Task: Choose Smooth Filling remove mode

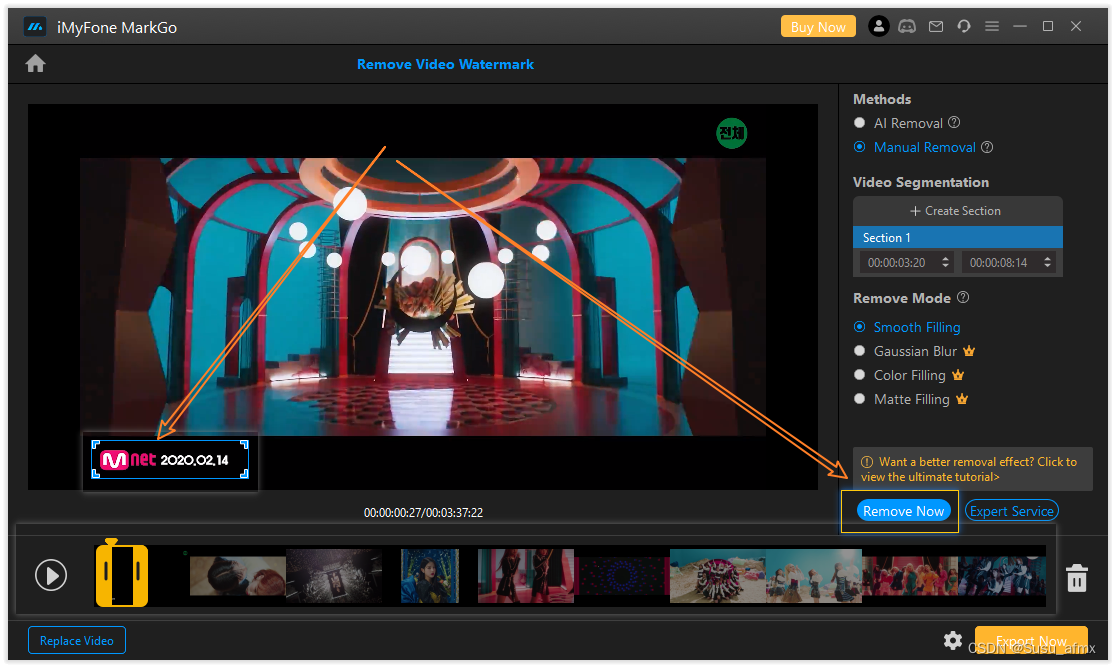Action: click(x=860, y=327)
